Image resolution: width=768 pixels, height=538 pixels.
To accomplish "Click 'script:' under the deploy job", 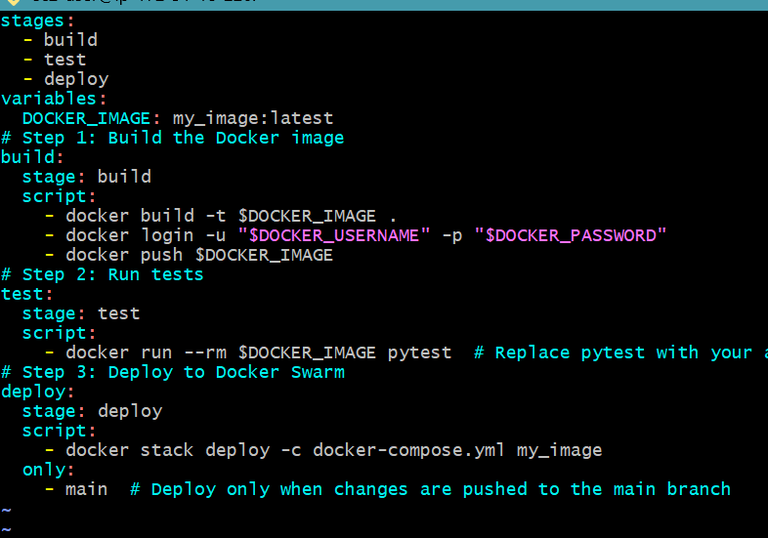I will [x=59, y=431].
